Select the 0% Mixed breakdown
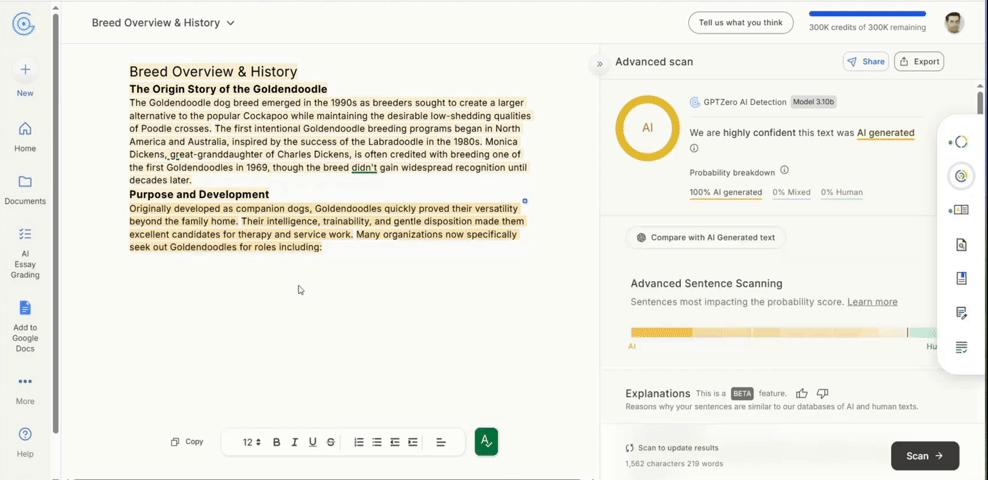Viewport: 988px width, 480px height. point(791,193)
